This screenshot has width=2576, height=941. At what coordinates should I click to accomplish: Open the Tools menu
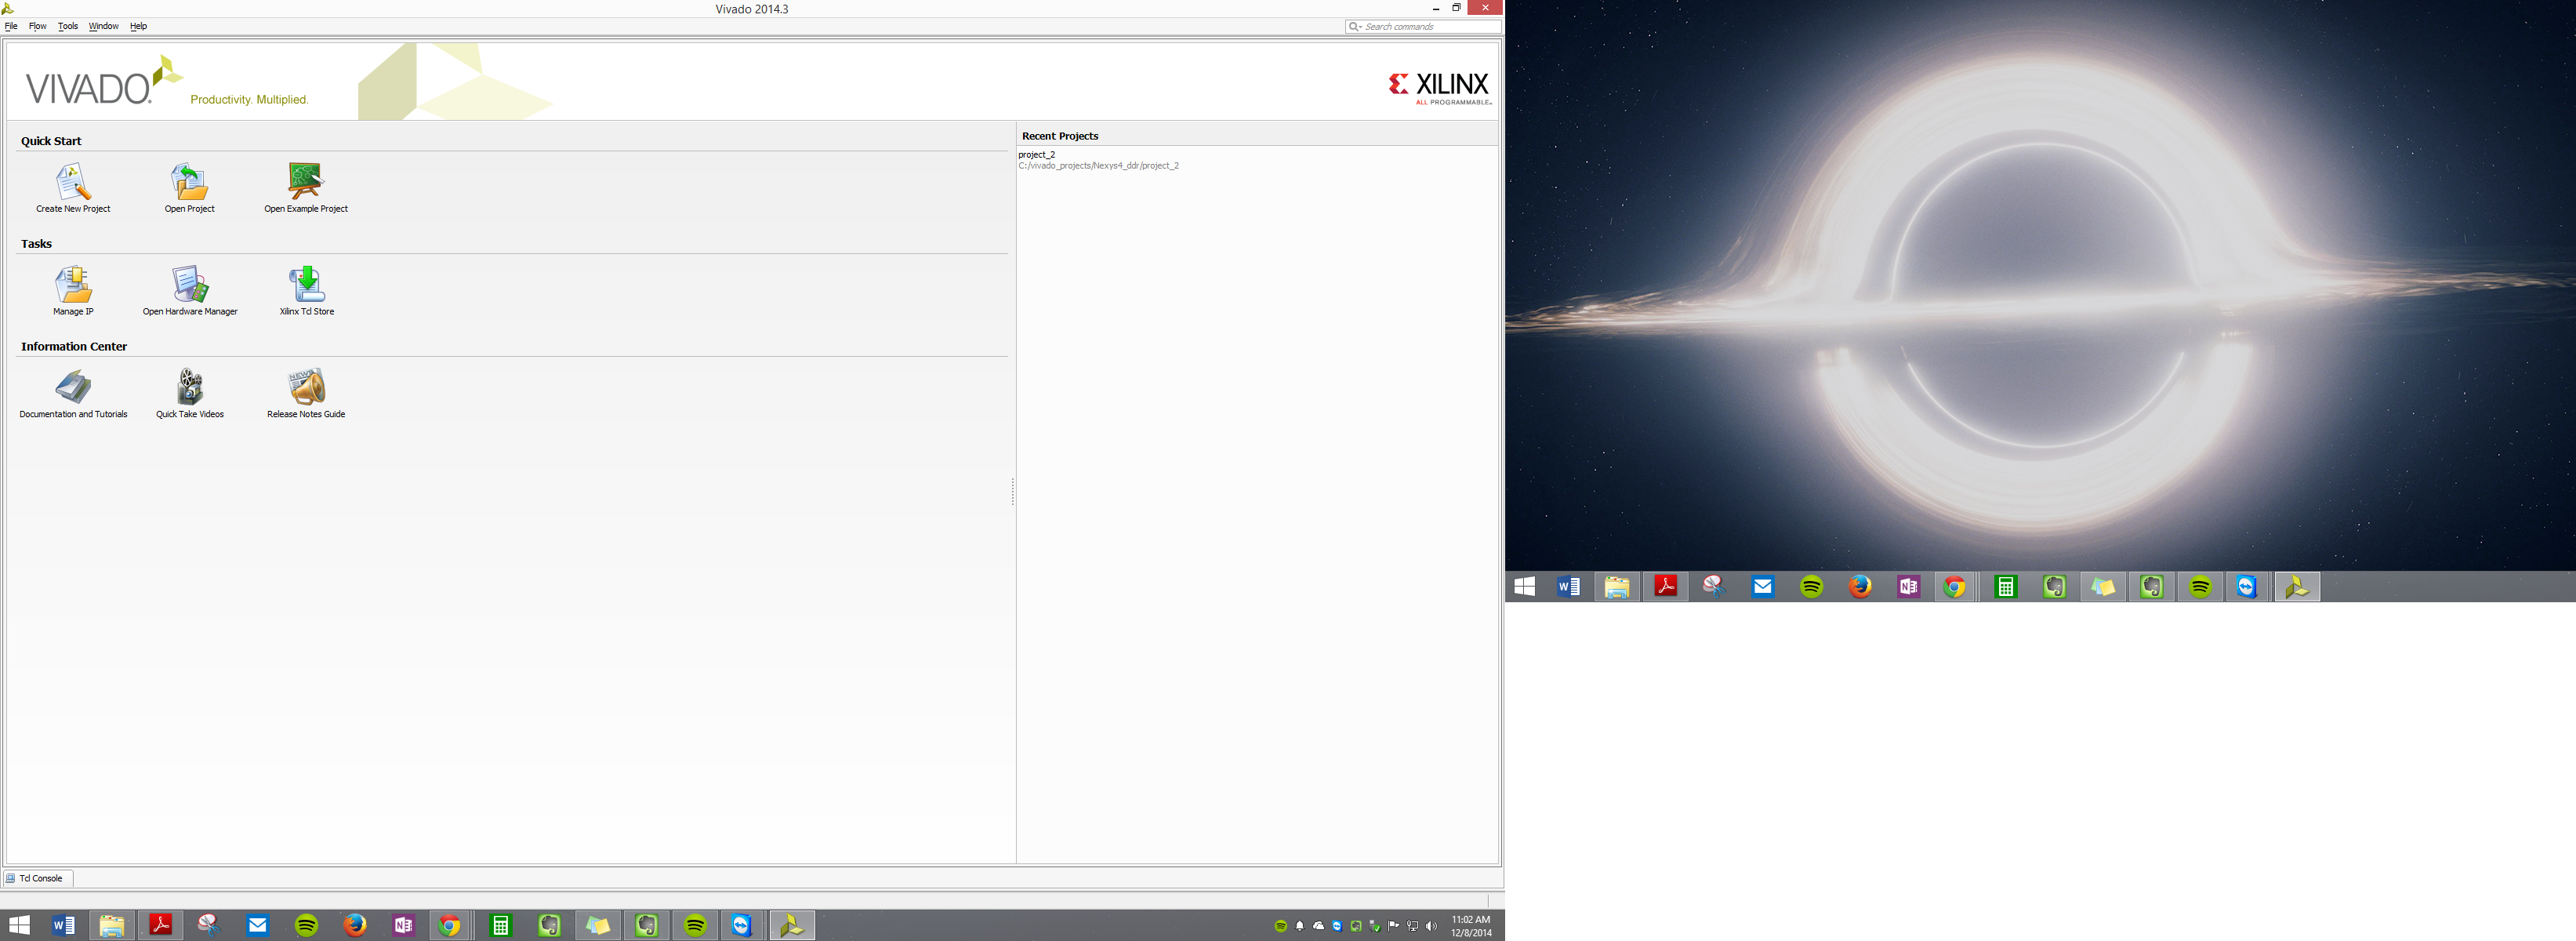click(x=68, y=26)
